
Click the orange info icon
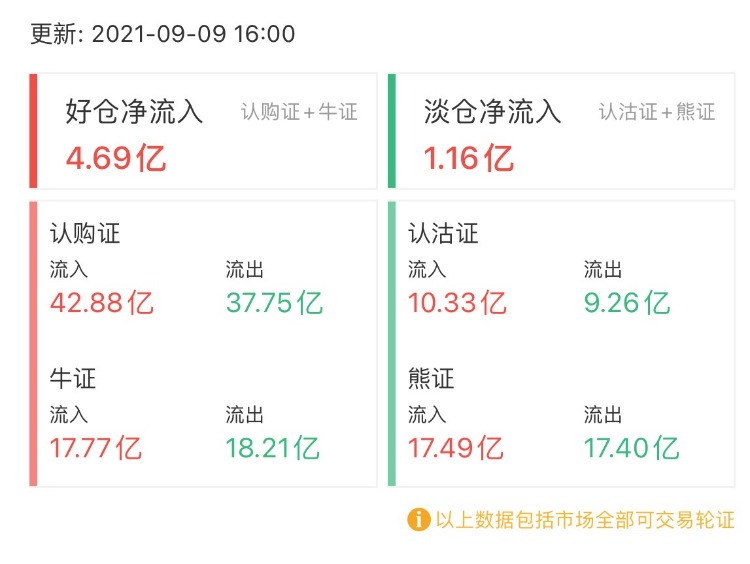[x=418, y=520]
